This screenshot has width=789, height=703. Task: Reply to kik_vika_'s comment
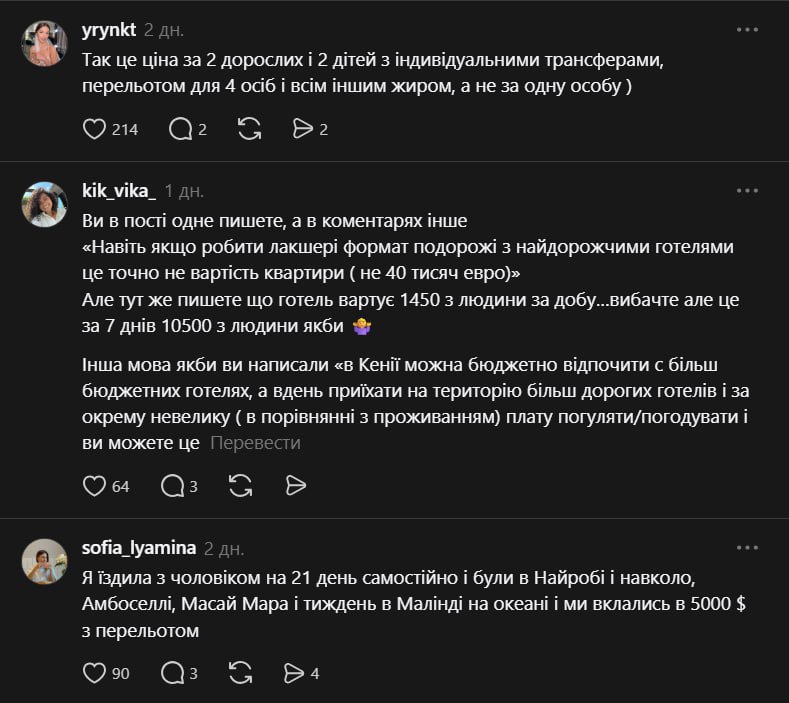(x=173, y=486)
